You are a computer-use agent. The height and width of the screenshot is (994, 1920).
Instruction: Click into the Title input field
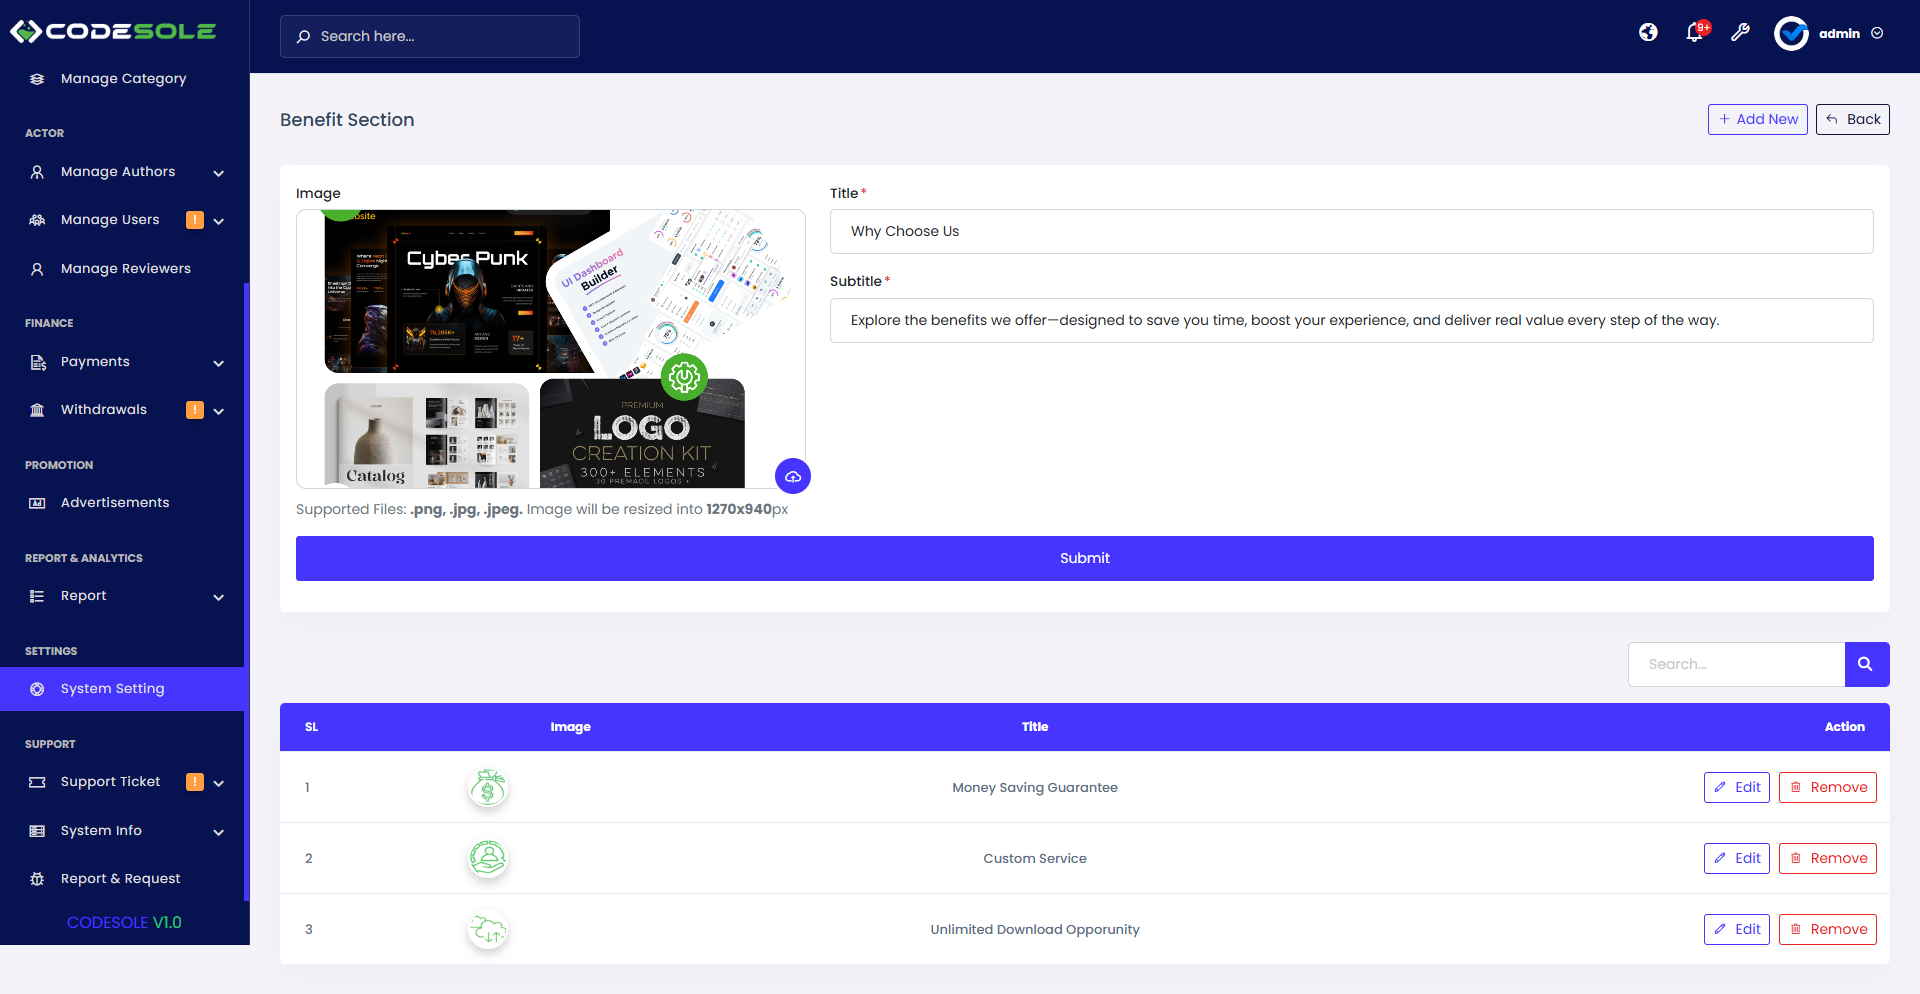1352,231
